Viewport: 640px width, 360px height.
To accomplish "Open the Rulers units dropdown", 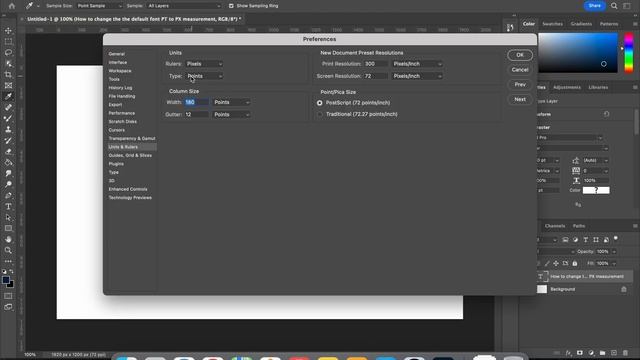I will click(204, 64).
